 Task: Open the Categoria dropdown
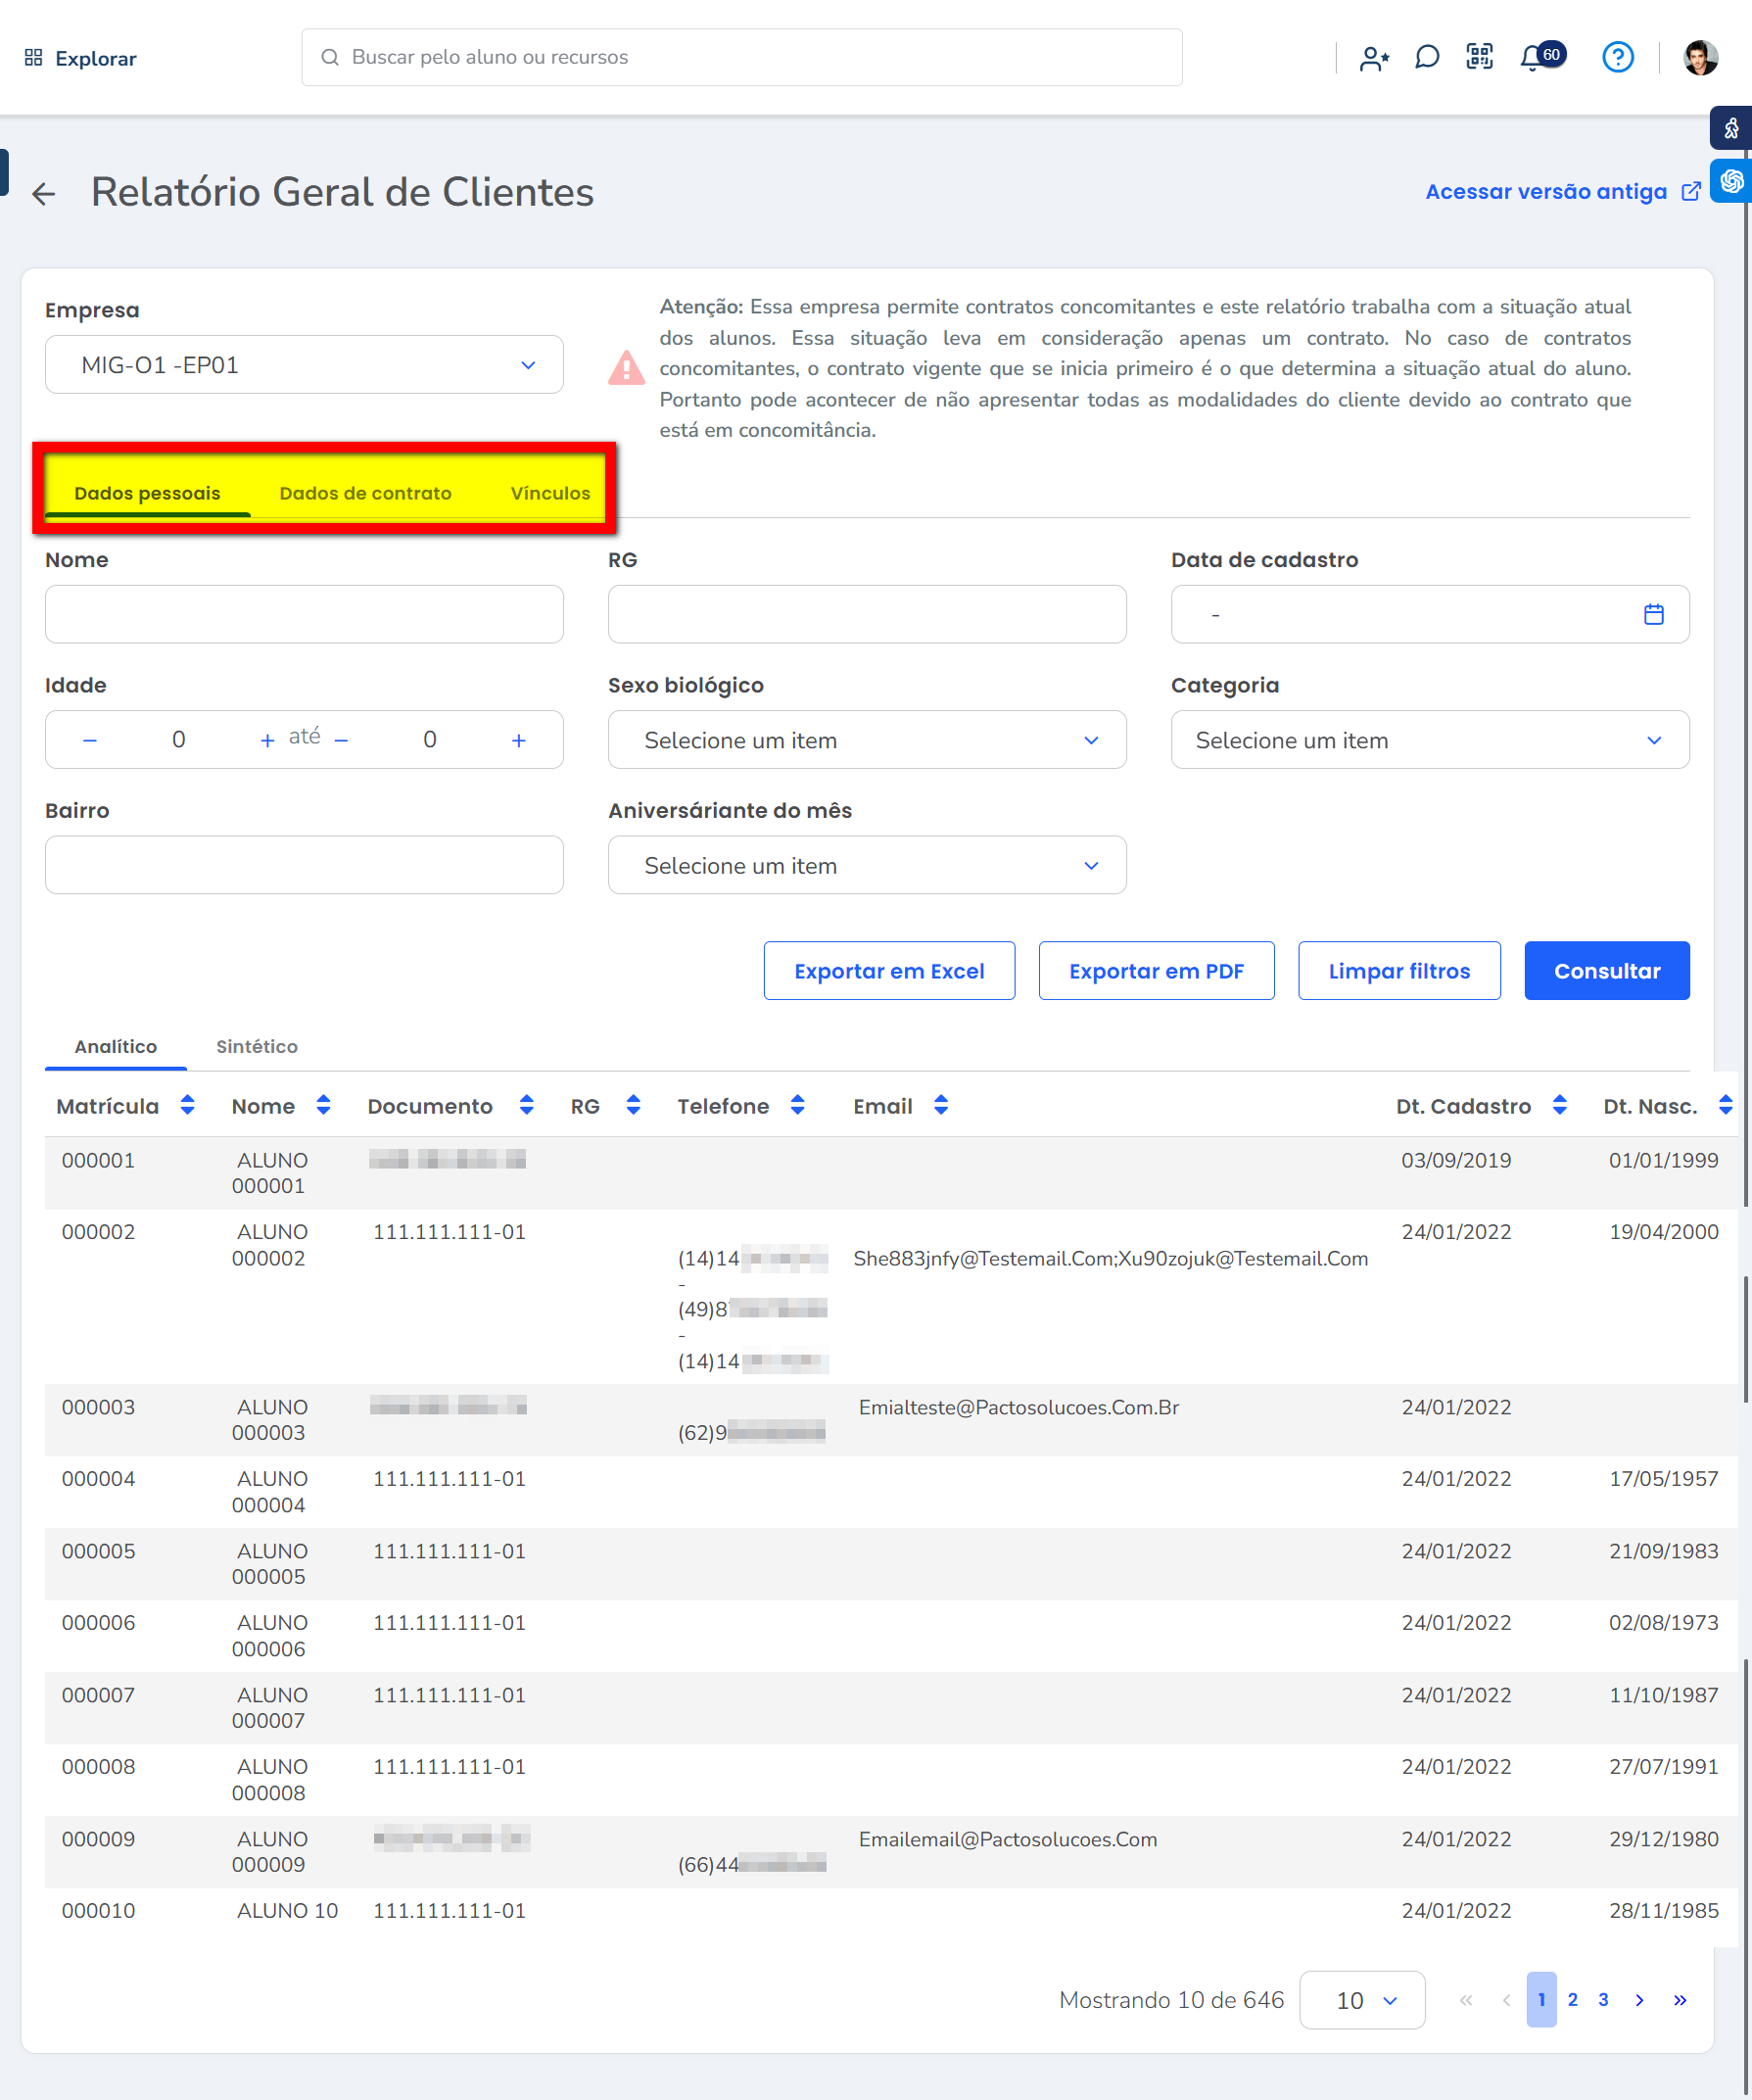click(1429, 740)
